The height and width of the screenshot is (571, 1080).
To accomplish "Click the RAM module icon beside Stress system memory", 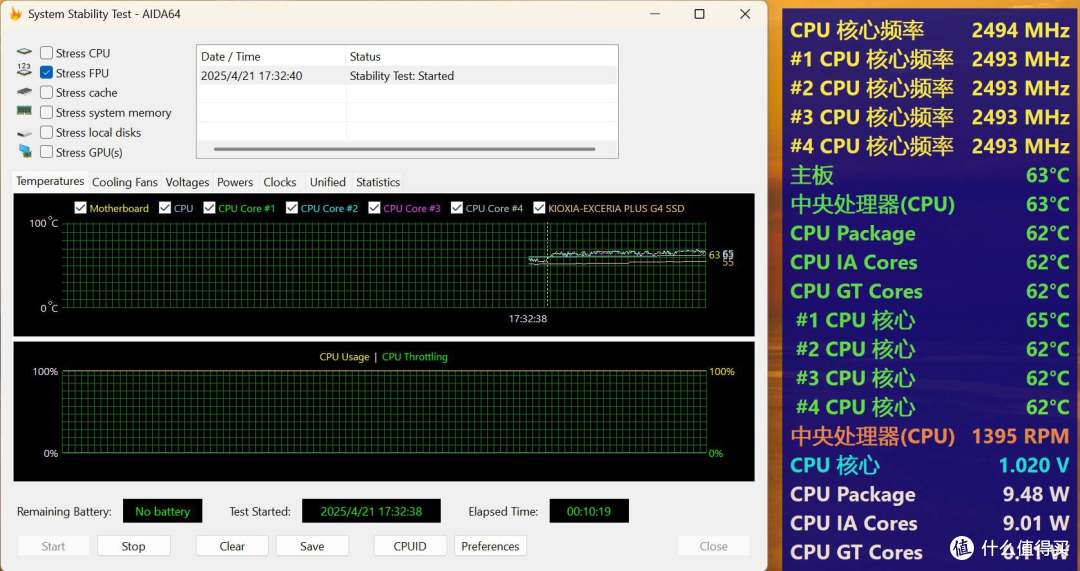I will (x=25, y=111).
